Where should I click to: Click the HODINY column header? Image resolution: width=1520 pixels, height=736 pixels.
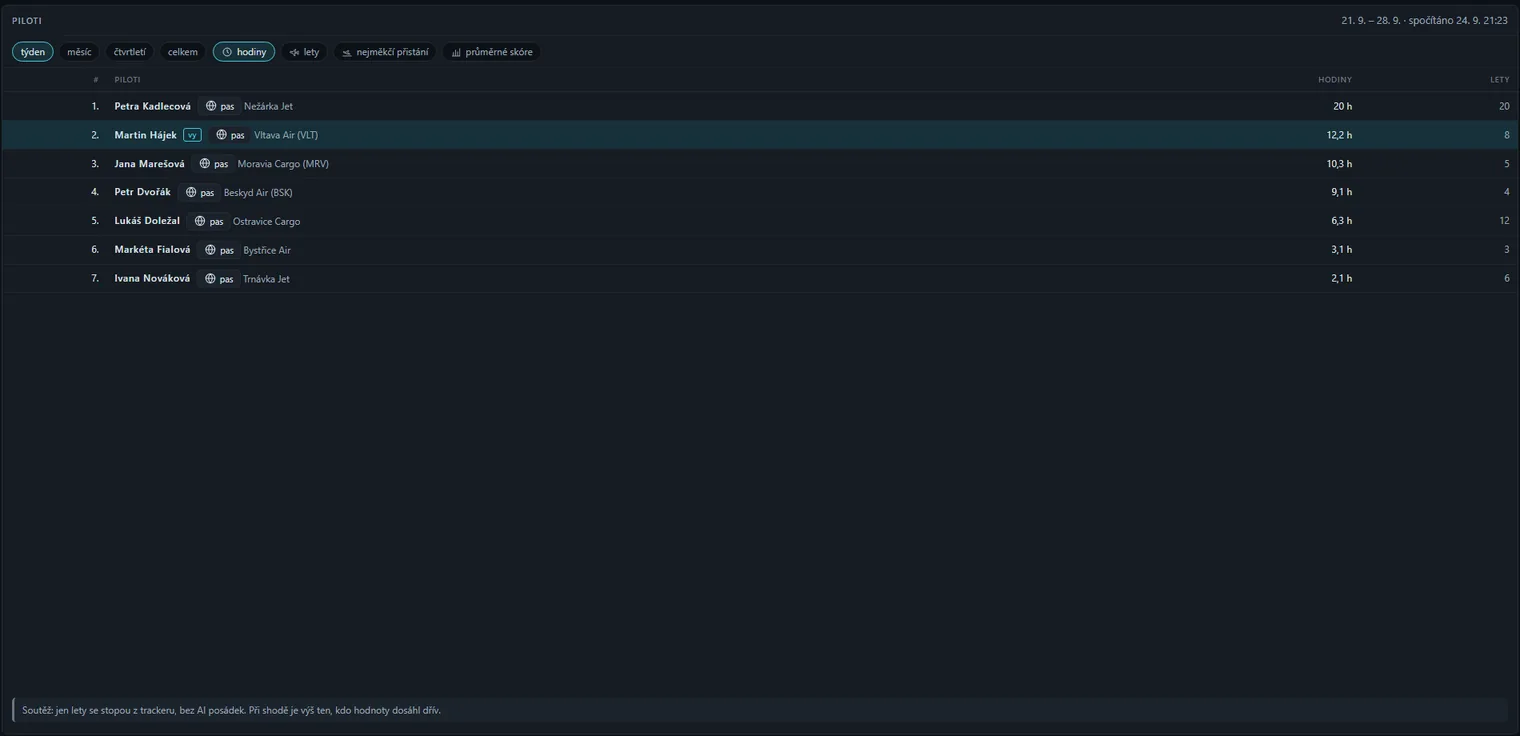[x=1335, y=79]
